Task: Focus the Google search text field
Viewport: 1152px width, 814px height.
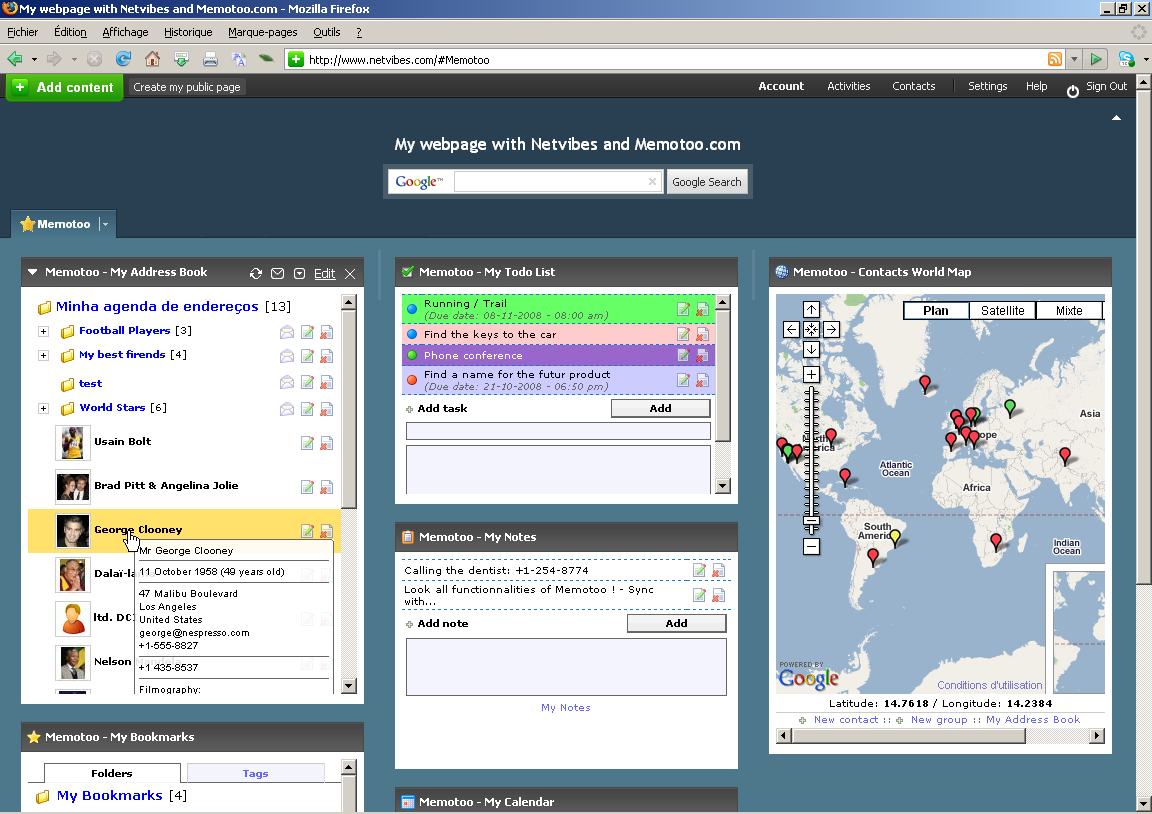Action: [x=557, y=181]
